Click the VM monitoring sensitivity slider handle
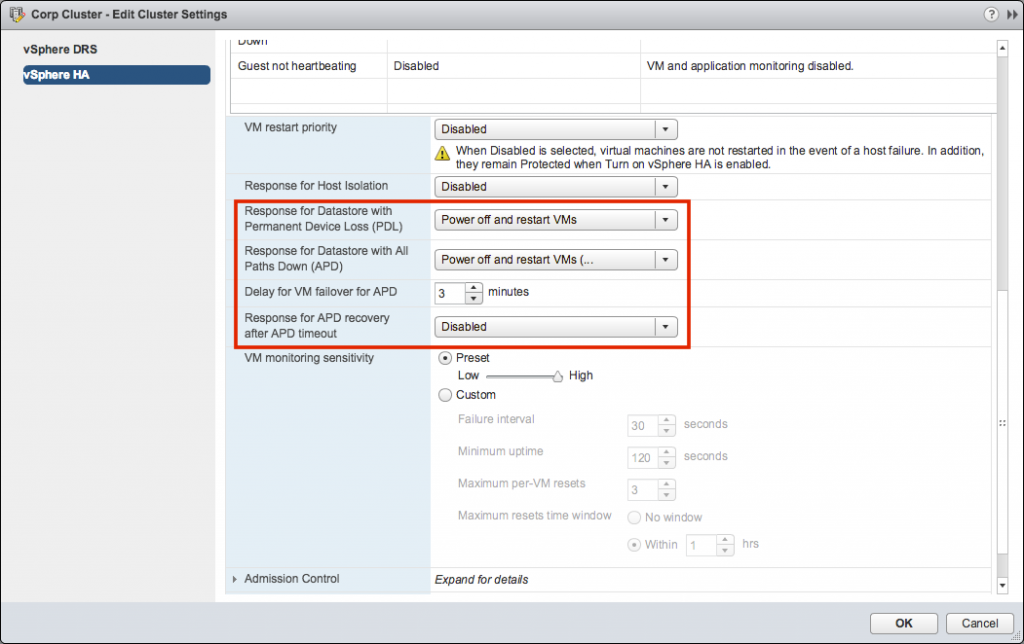1024x644 pixels. click(x=558, y=376)
